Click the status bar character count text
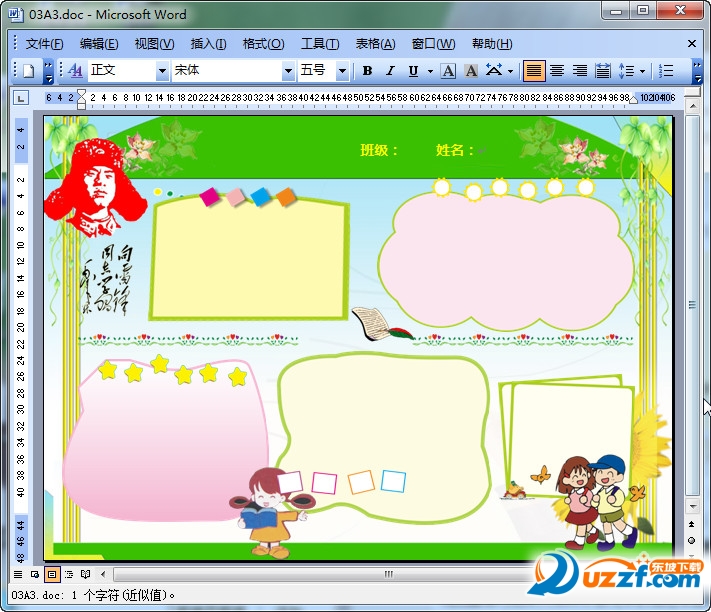Screen dimensions: 711x612 click(93, 595)
